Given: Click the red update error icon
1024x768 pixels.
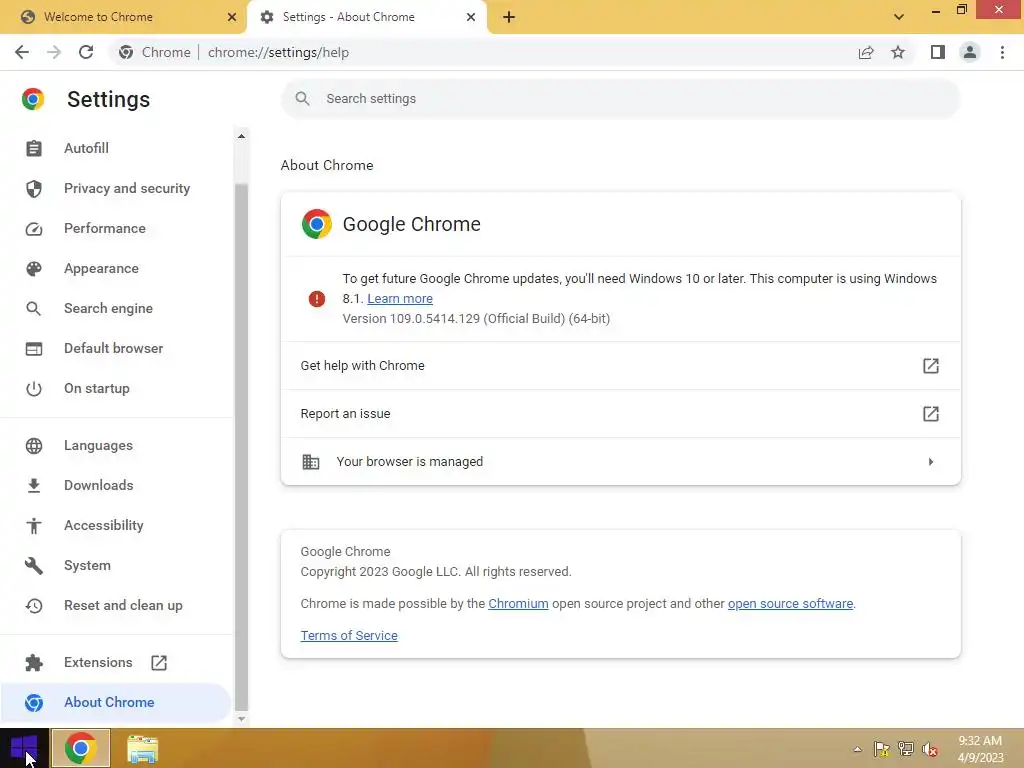Looking at the screenshot, I should (x=317, y=299).
